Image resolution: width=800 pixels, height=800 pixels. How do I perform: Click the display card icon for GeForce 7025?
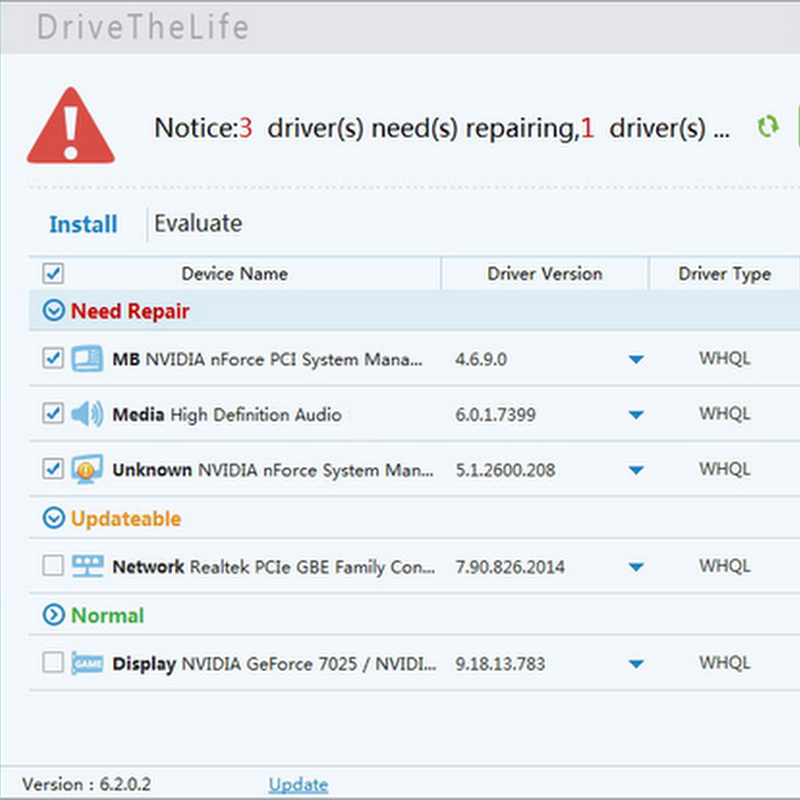pos(87,663)
